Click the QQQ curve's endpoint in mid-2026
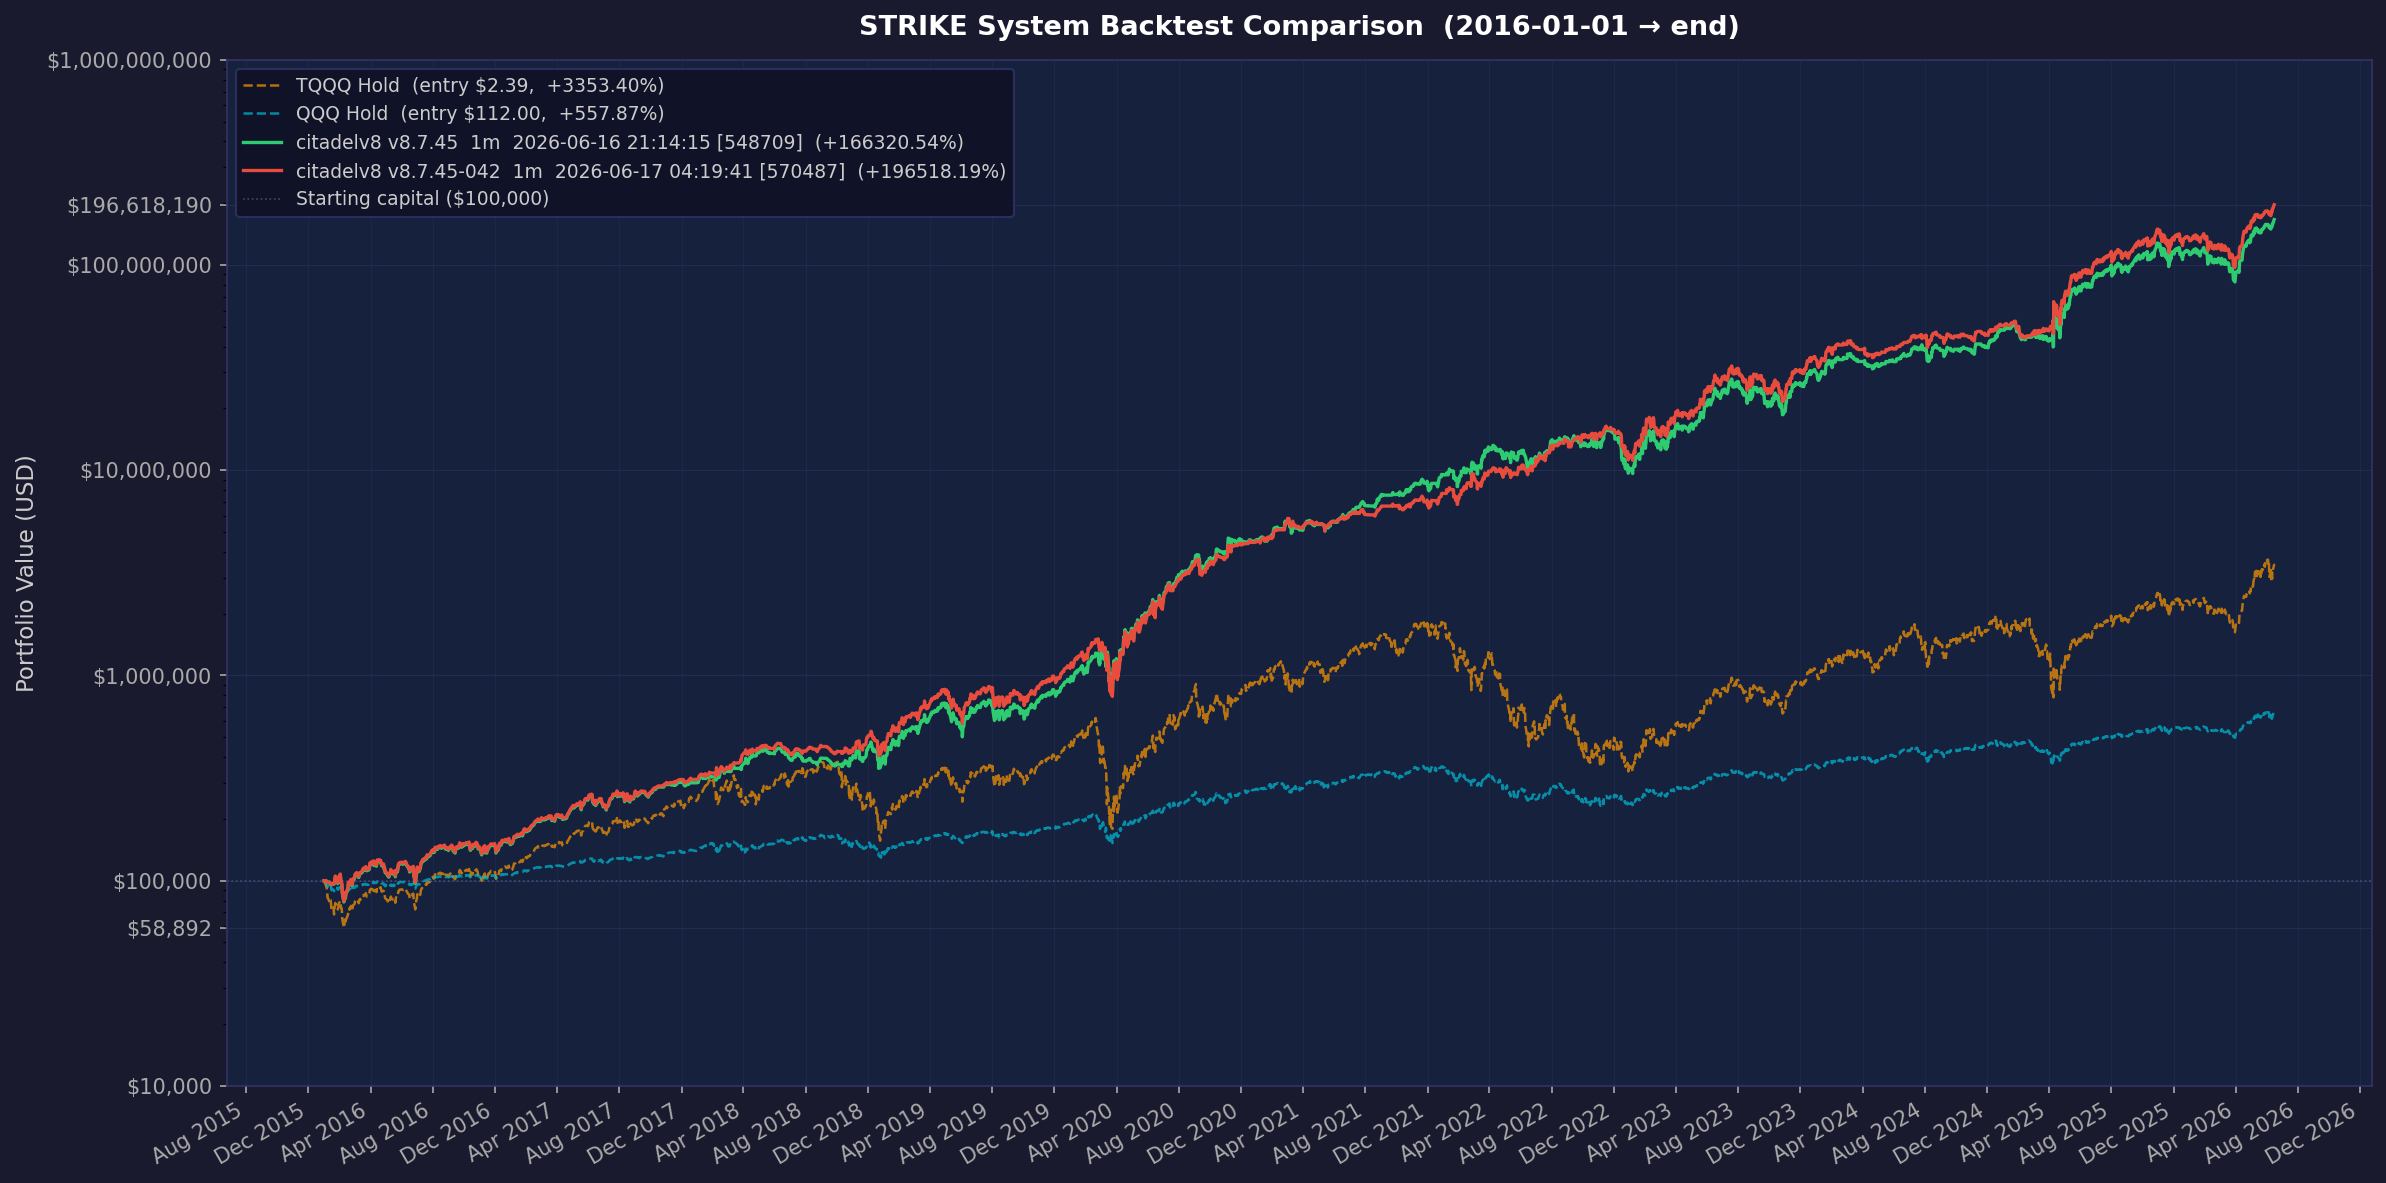Viewport: 2386px width, 1183px height. pos(2273,716)
